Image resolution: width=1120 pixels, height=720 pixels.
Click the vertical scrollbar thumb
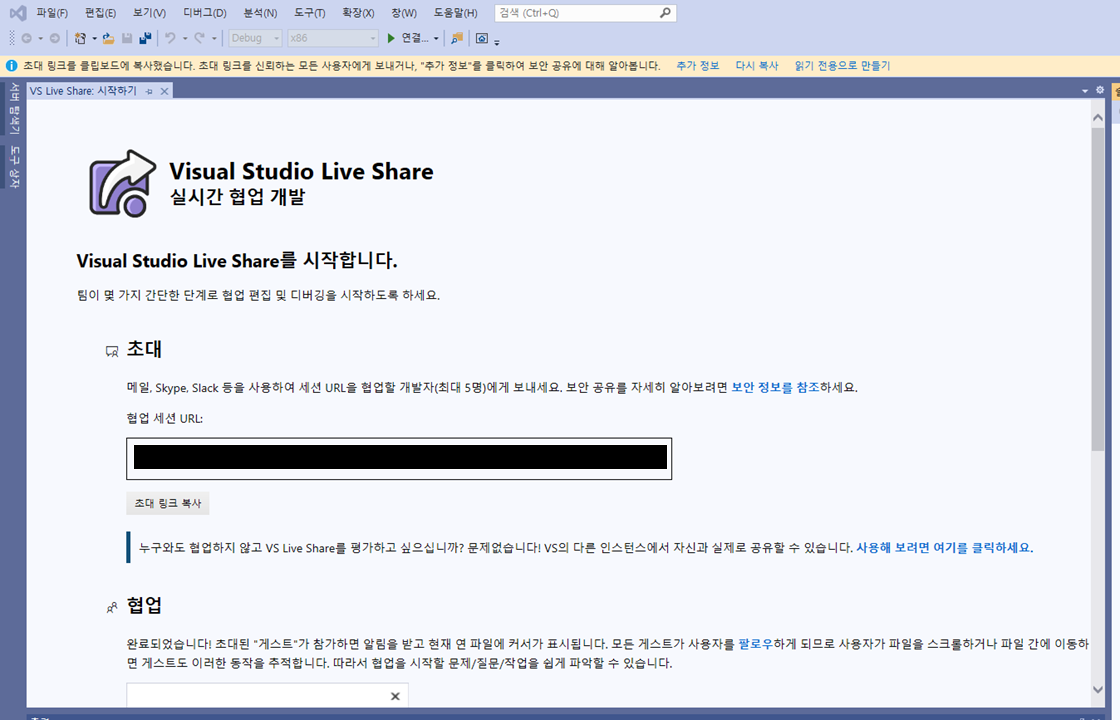point(1098,289)
